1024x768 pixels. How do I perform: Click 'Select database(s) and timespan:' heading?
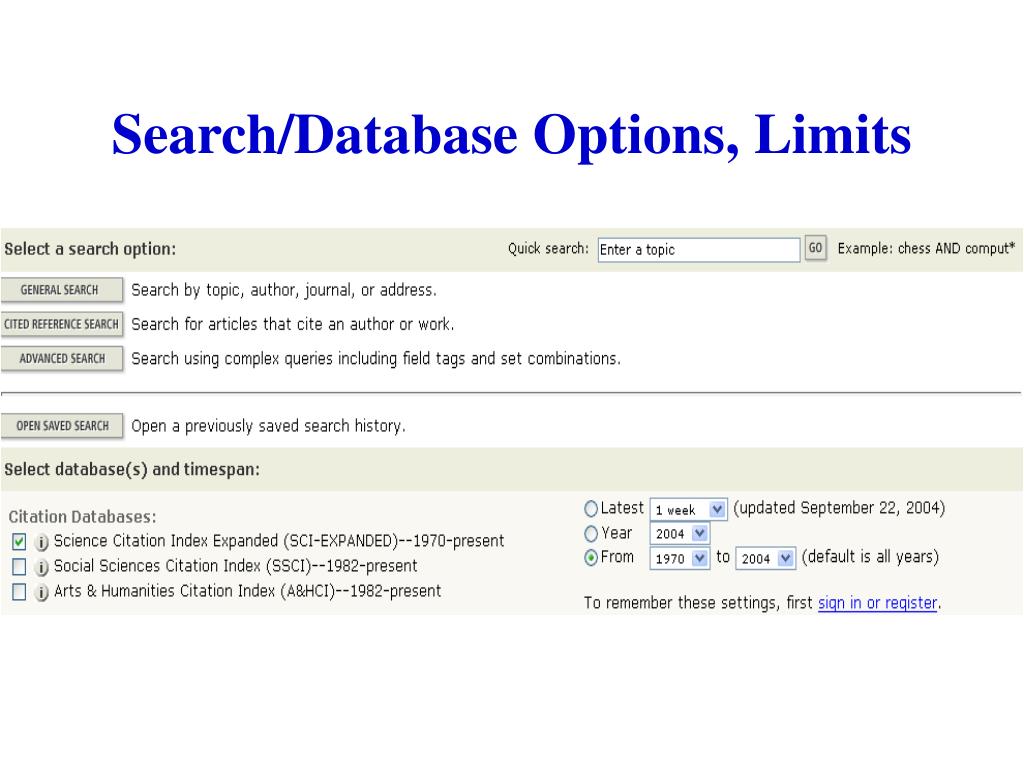click(x=132, y=470)
